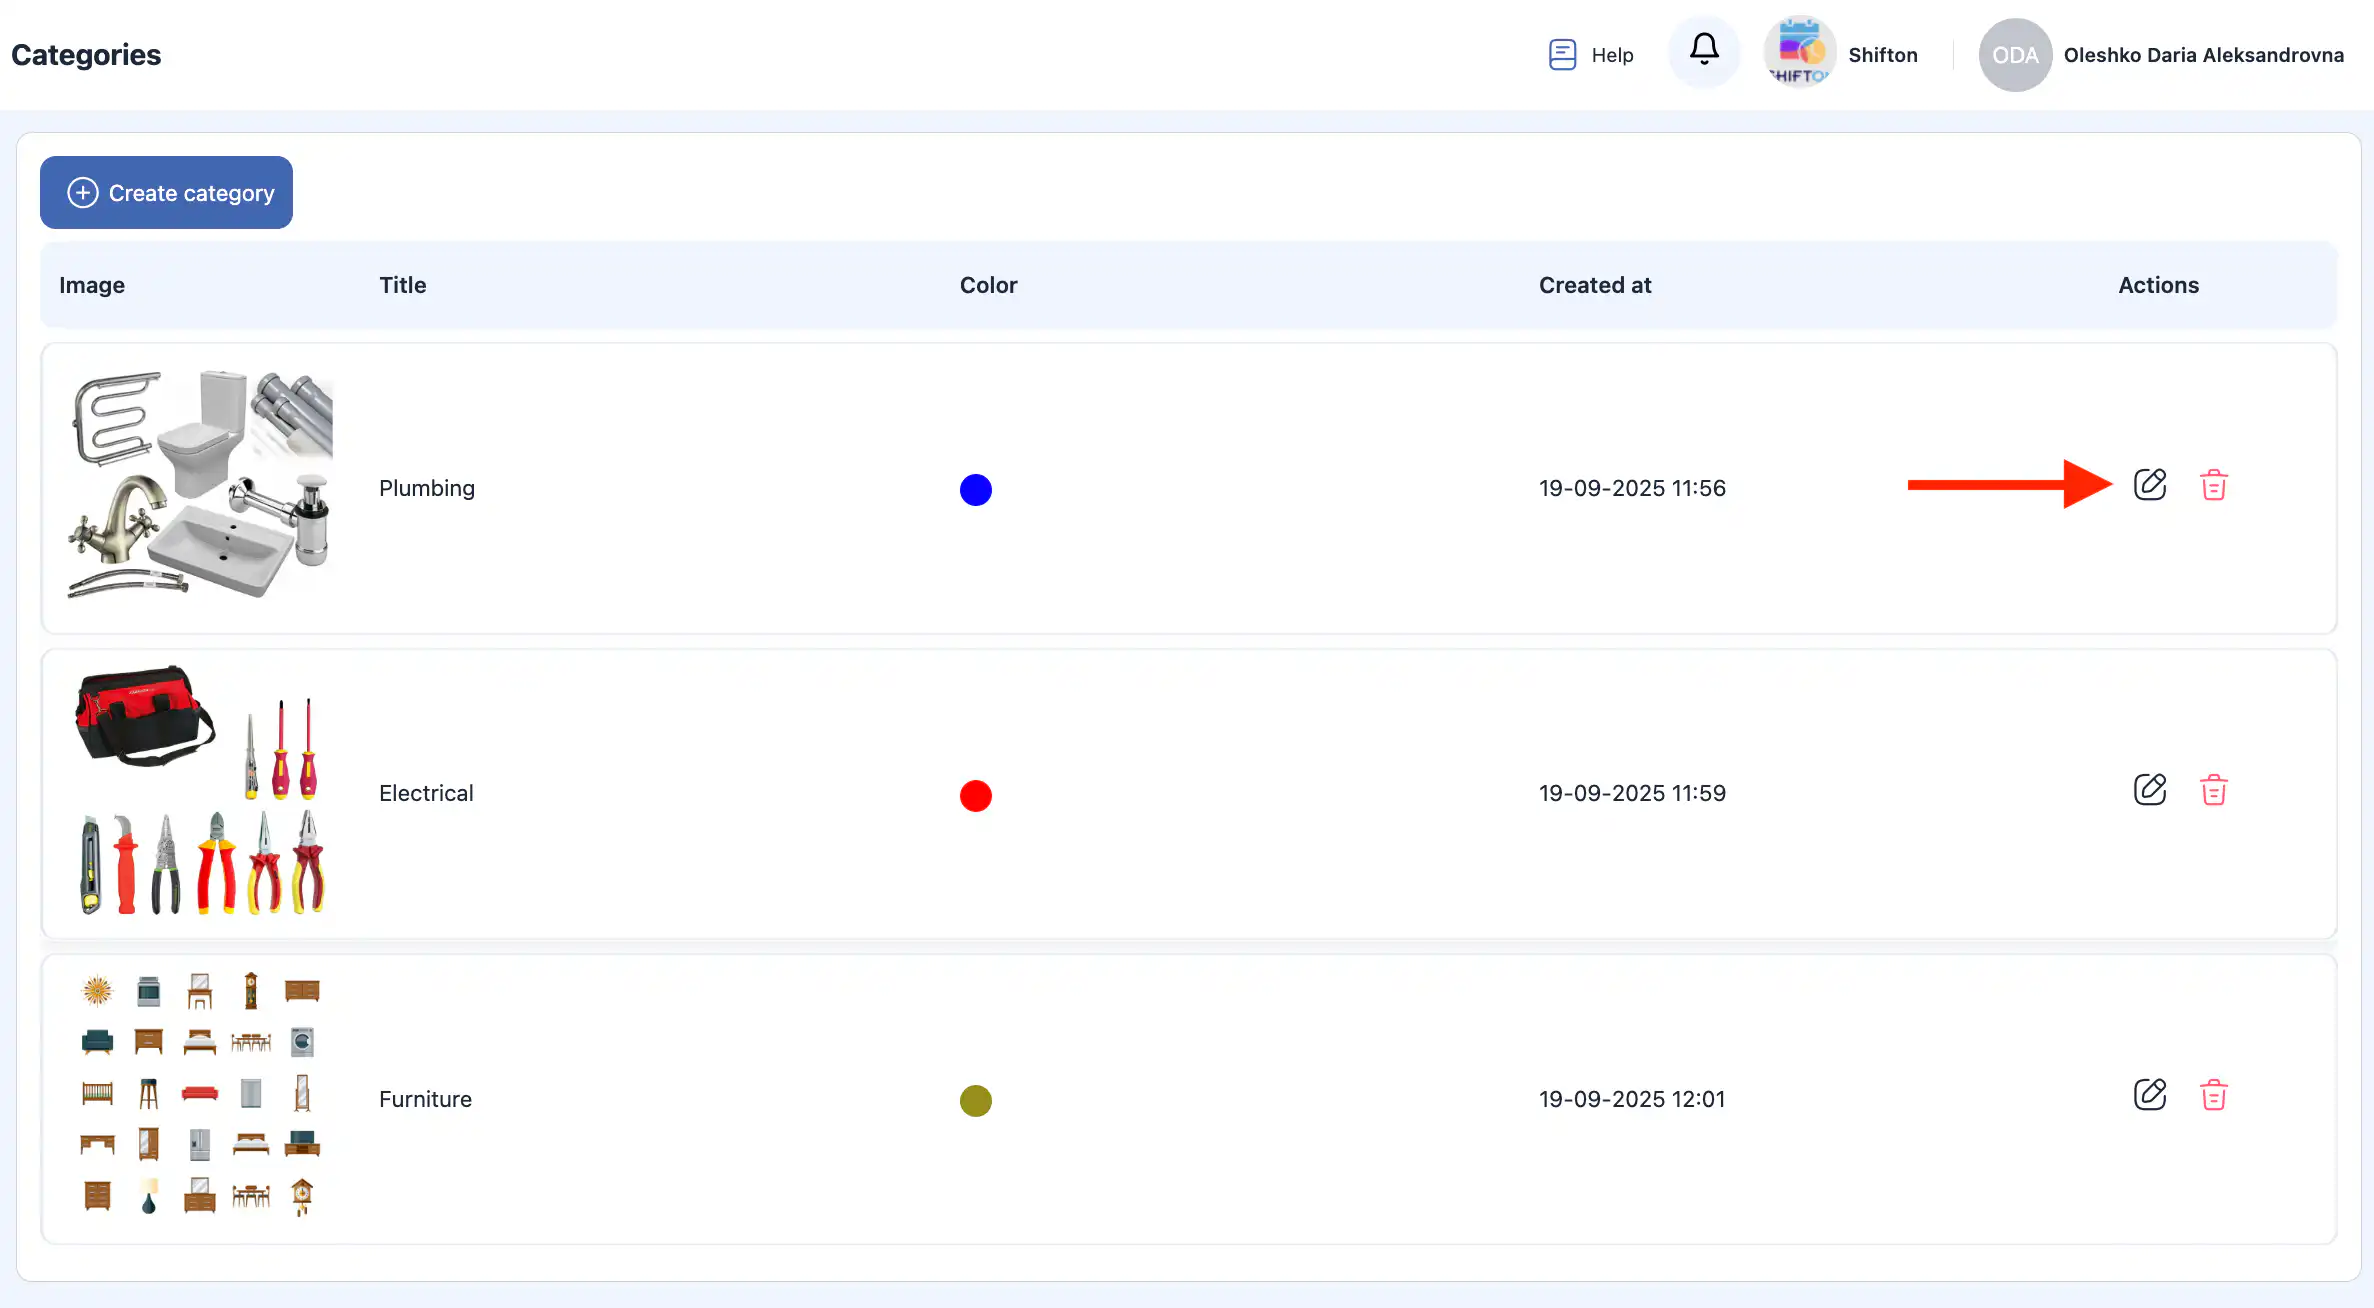The width and height of the screenshot is (2374, 1308).
Task: Open the Plumbing category image
Action: (200, 485)
